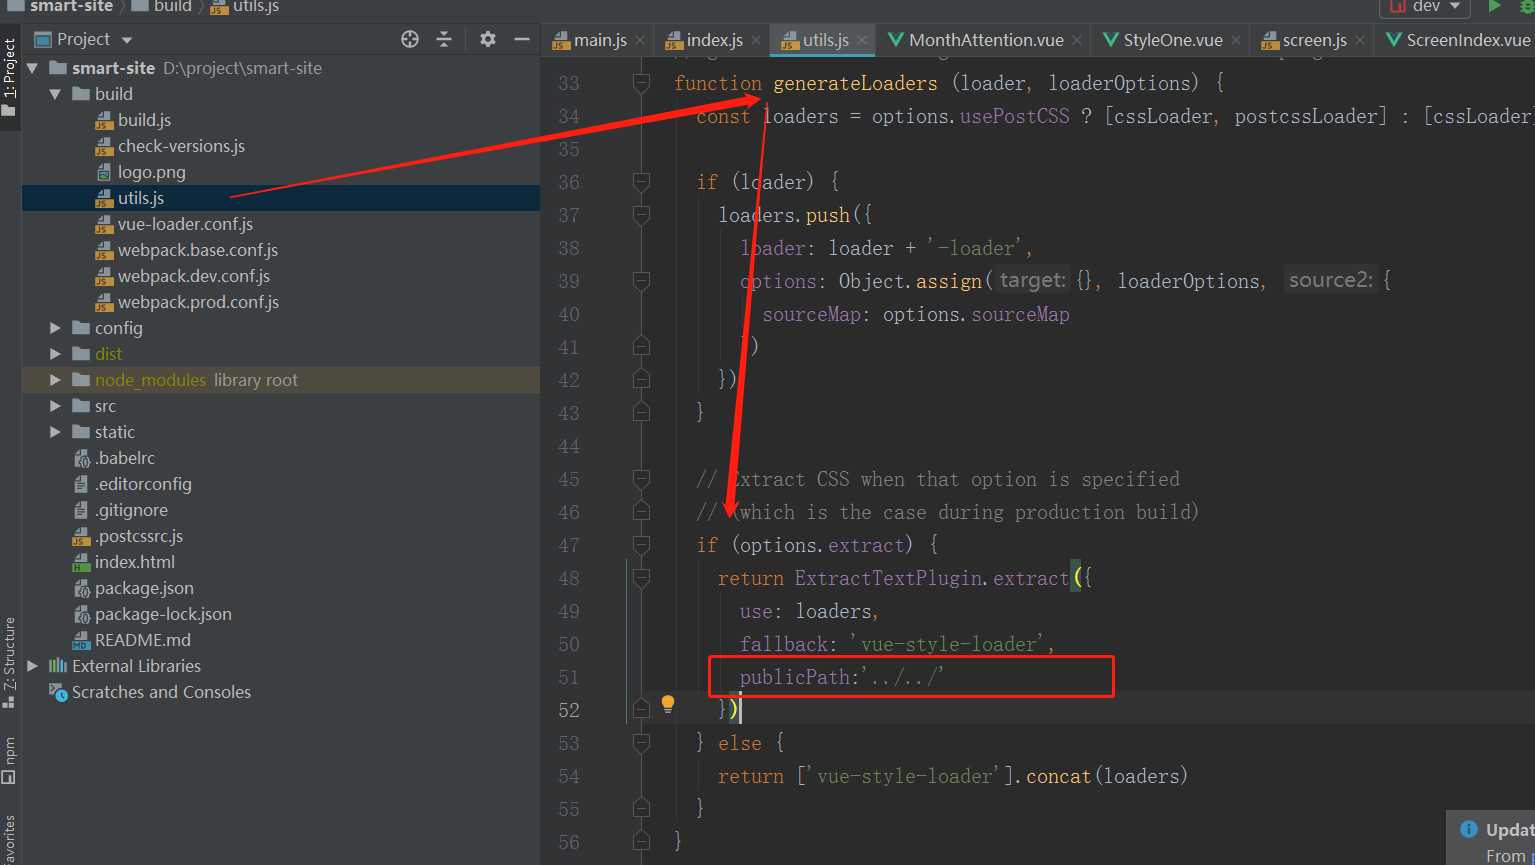The image size is (1535, 865).
Task: Fold the generateLoaders function at line 33
Action: [641, 83]
